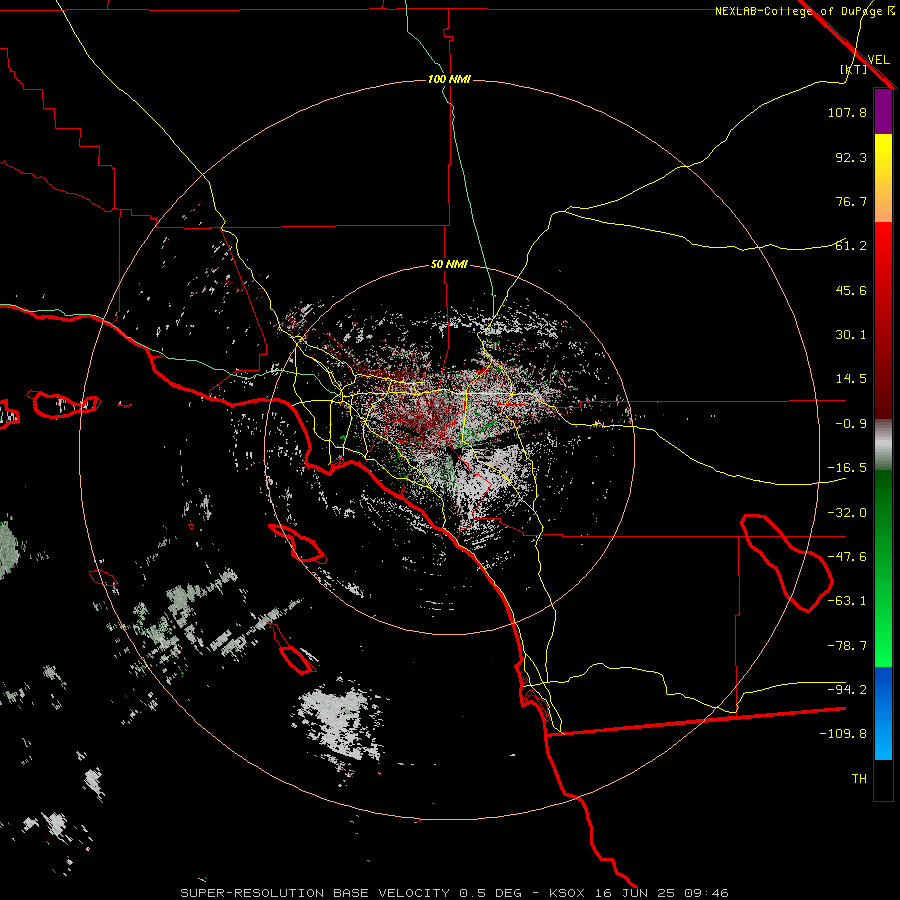Click the [KT] units label
Viewport: 900px width, 900px height.
[x=854, y=69]
